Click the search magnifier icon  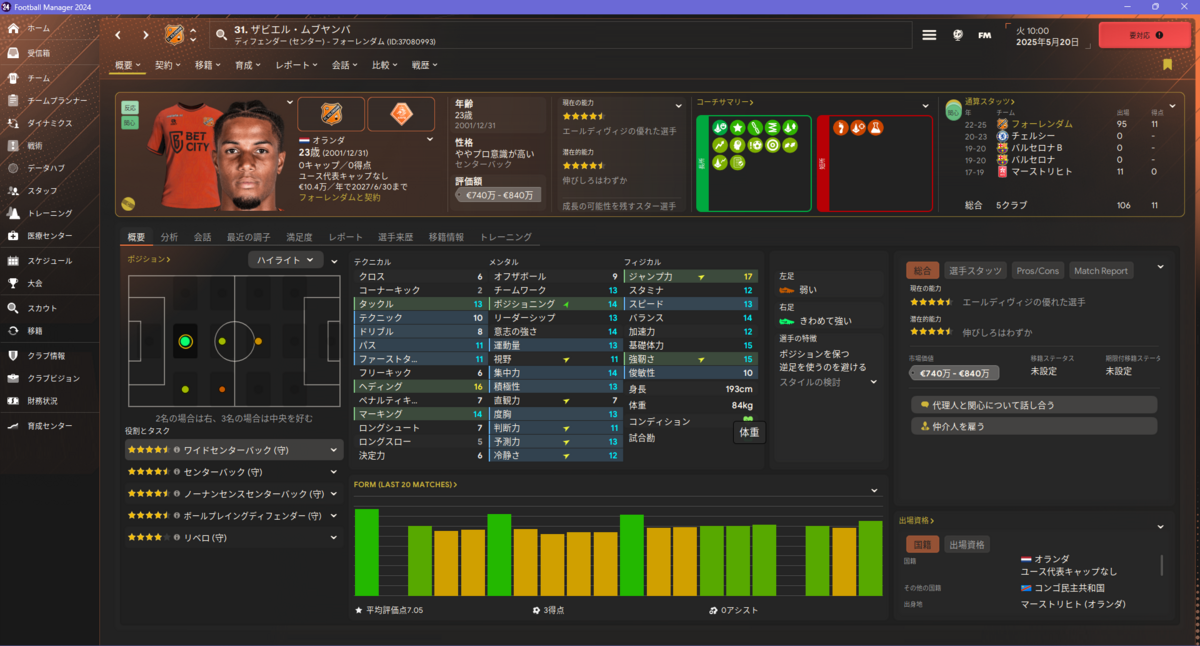(x=223, y=35)
